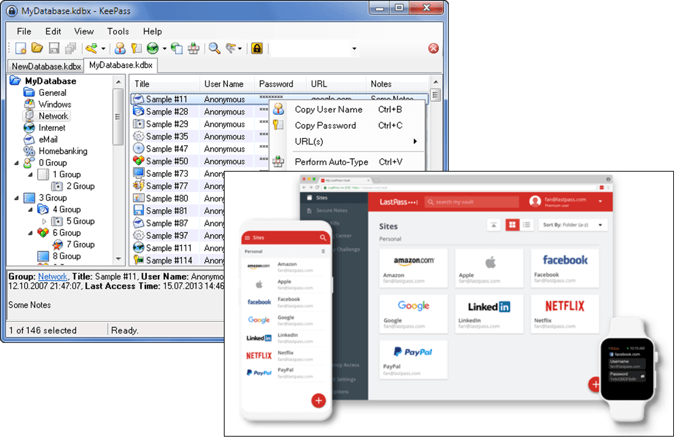
Task: Sort entries by the Title column header
Action: pos(165,84)
